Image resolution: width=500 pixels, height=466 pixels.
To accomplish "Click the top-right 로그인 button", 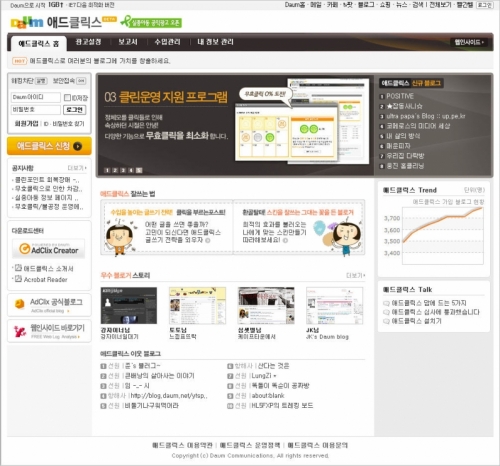I will [x=485, y=5].
